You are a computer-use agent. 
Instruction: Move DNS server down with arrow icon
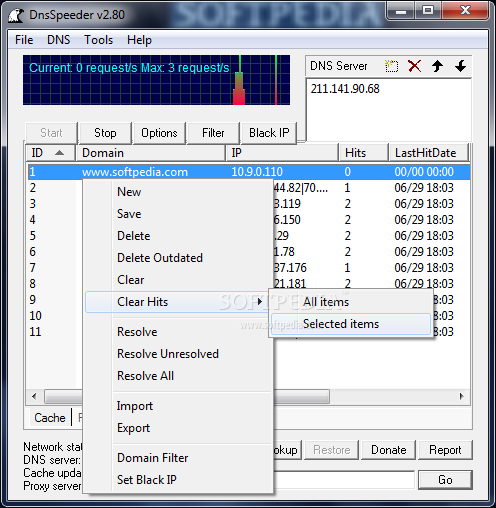tap(460, 66)
